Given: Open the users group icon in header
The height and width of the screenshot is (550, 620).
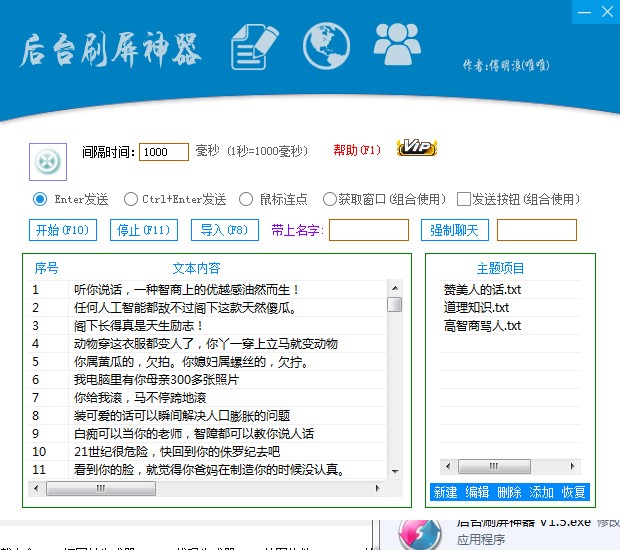Looking at the screenshot, I should pyautogui.click(x=397, y=44).
